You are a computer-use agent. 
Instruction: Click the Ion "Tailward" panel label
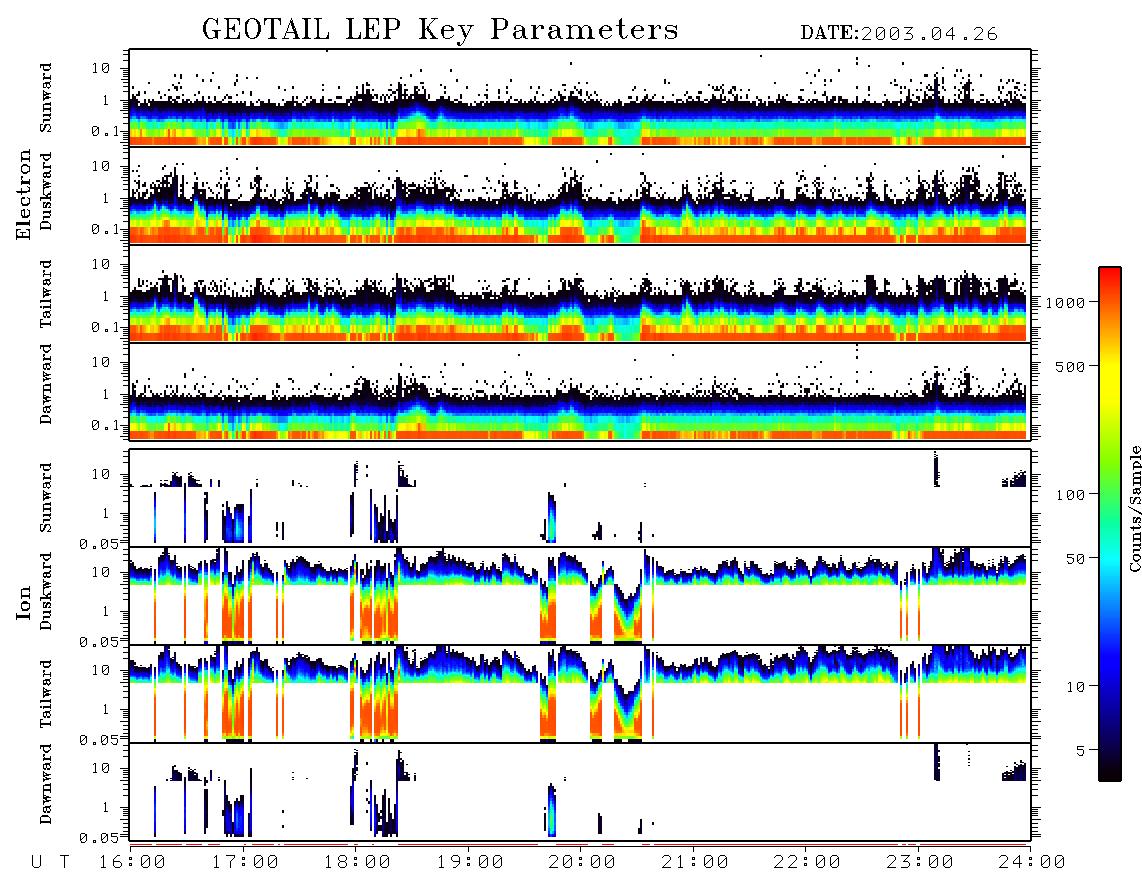[x=46, y=694]
